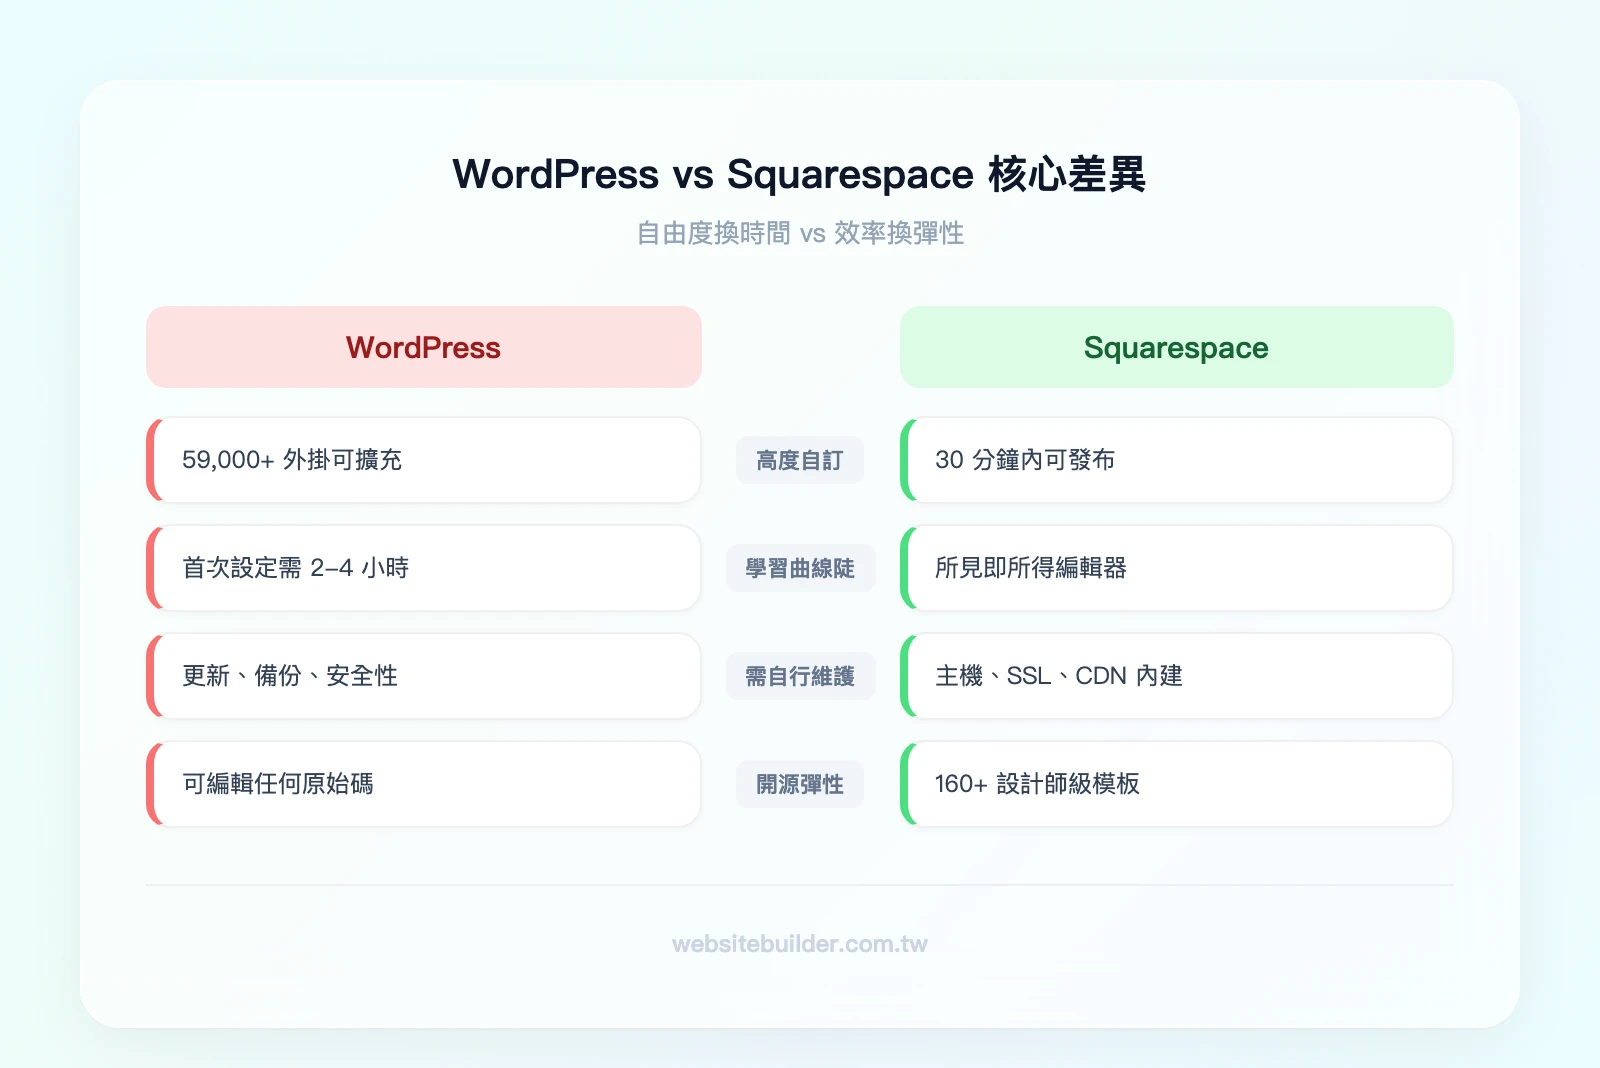Click the '160+ 設計師級模板' card
The image size is (1600, 1068).
tap(1176, 784)
